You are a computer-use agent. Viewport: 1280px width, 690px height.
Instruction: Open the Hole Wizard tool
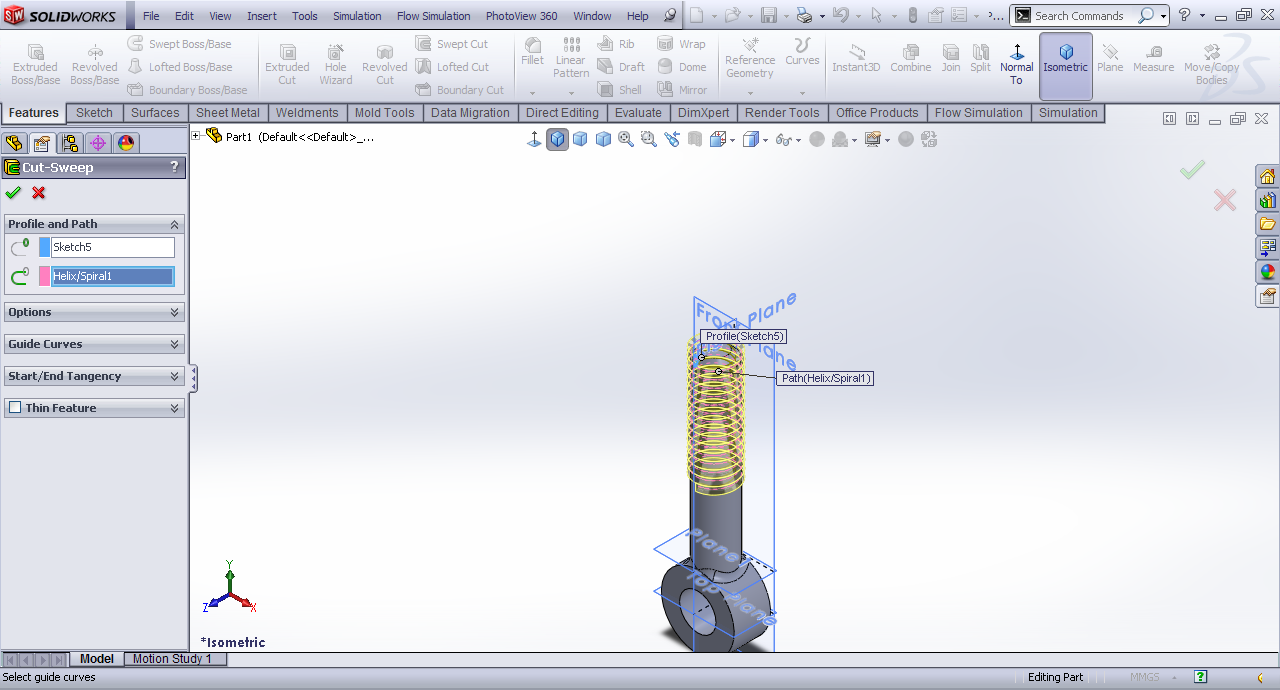click(x=335, y=65)
